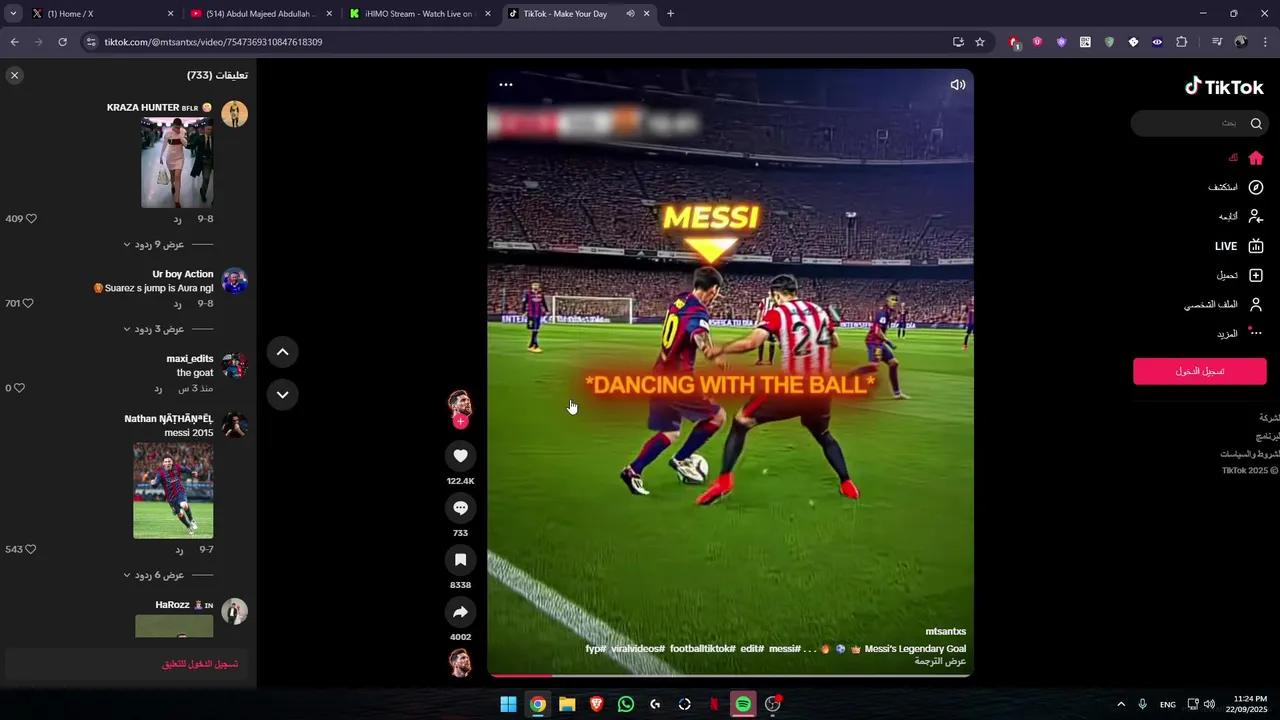This screenshot has height=720, width=1280.
Task: Open Brave browser from the taskbar
Action: tap(596, 704)
